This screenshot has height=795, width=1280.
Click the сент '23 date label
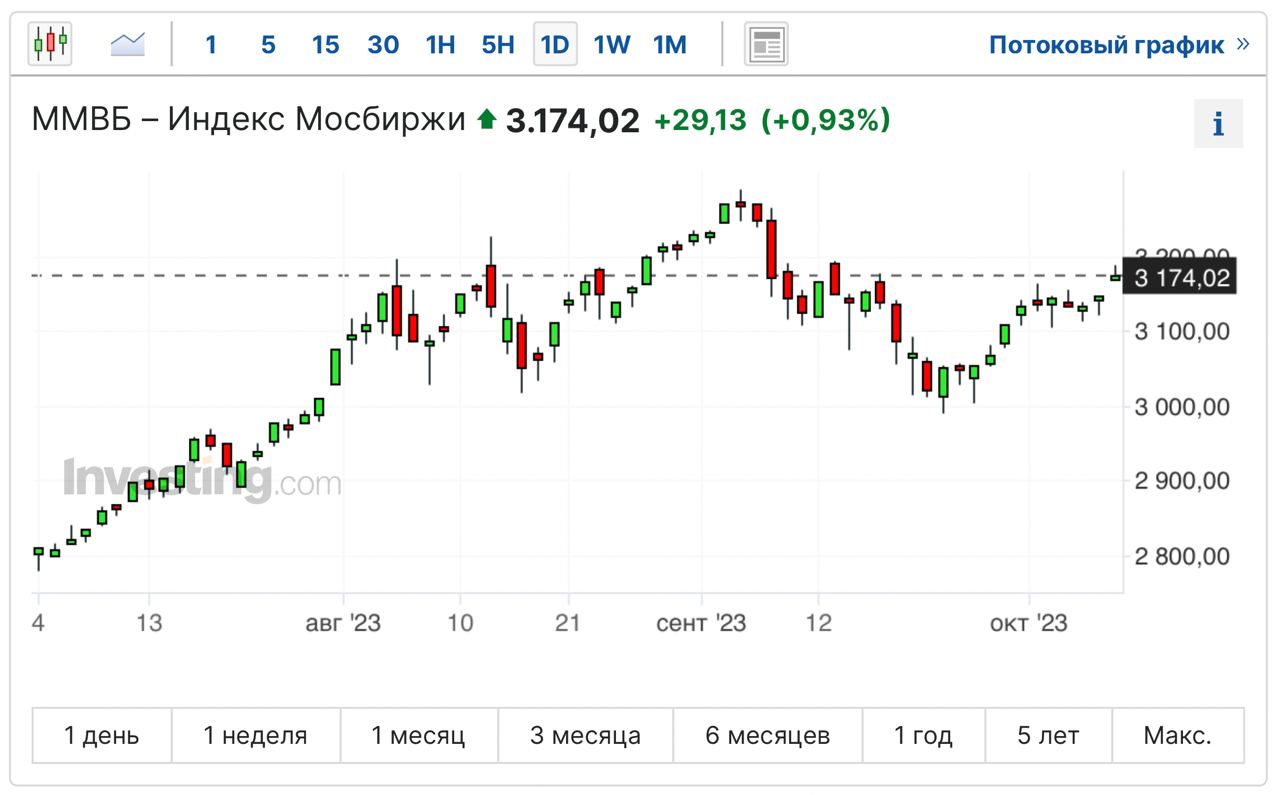701,623
